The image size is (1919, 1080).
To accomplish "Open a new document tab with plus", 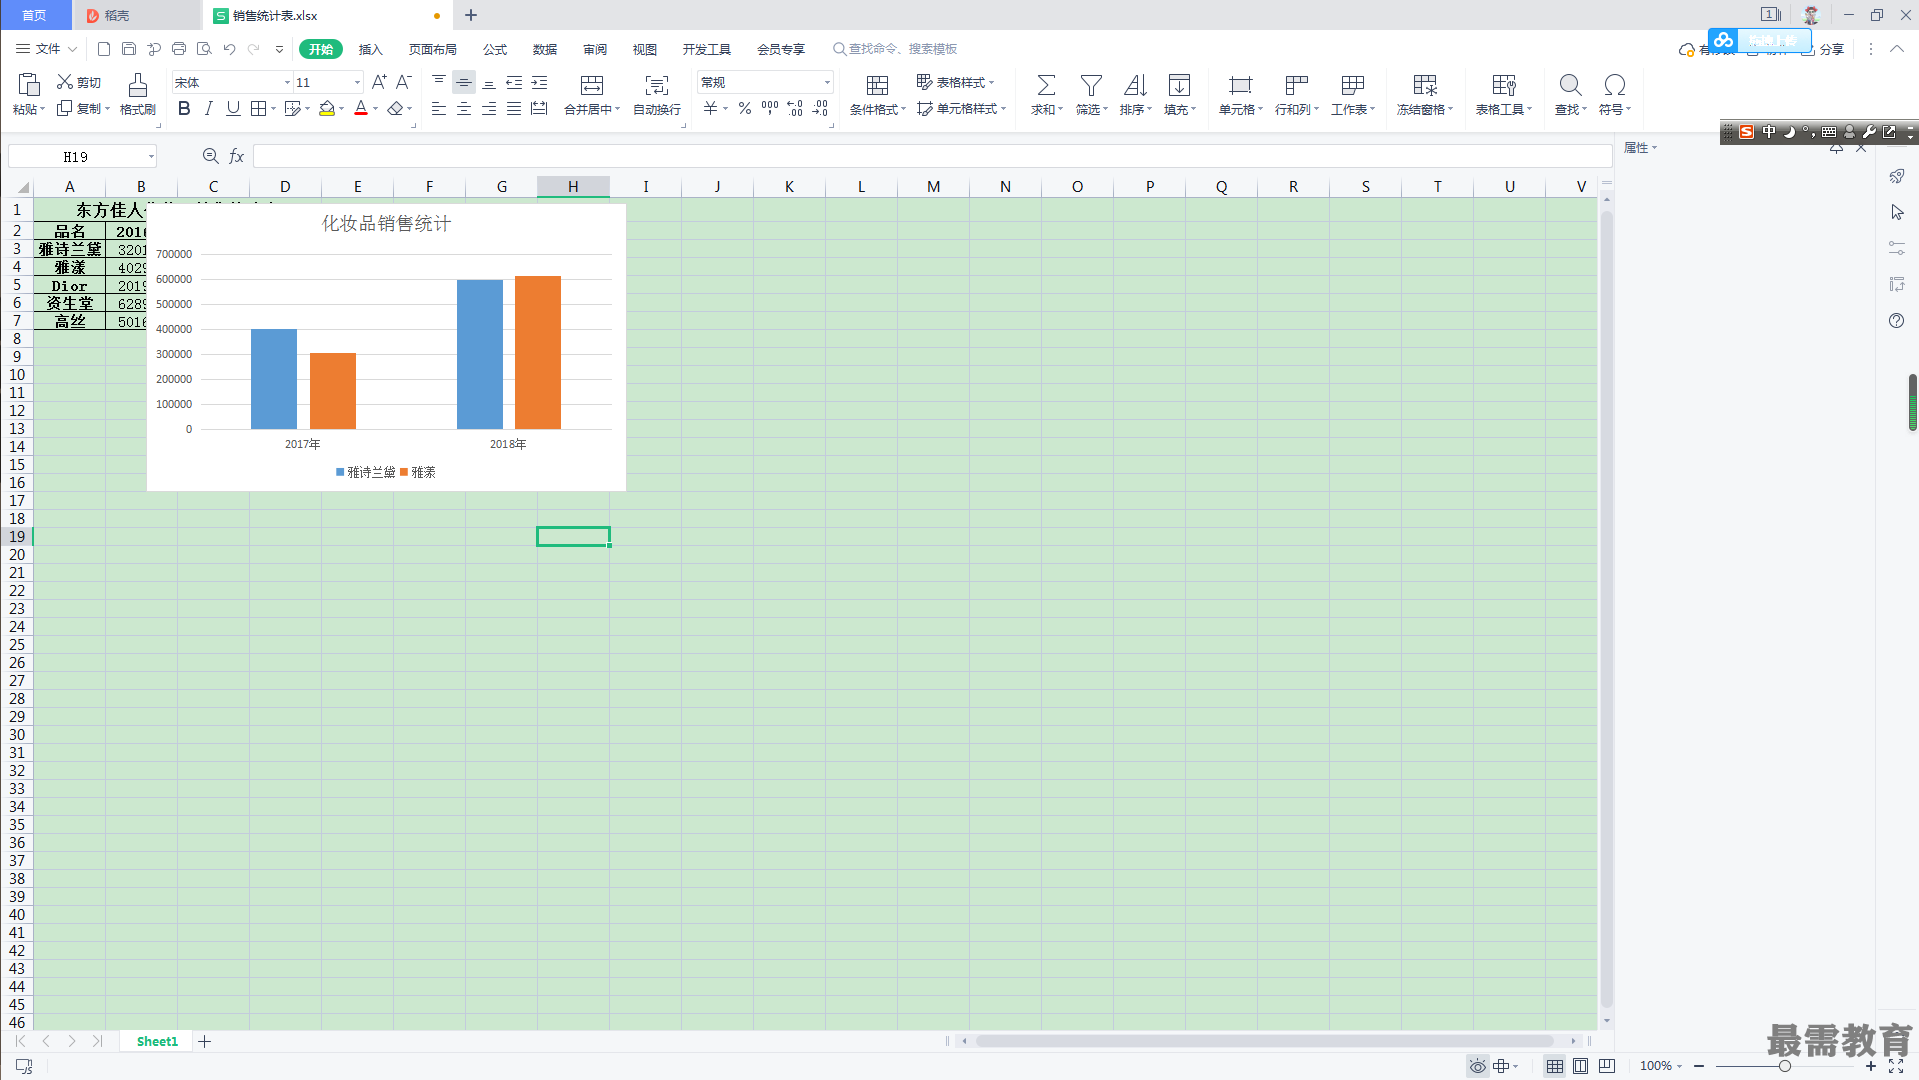I will [471, 15].
